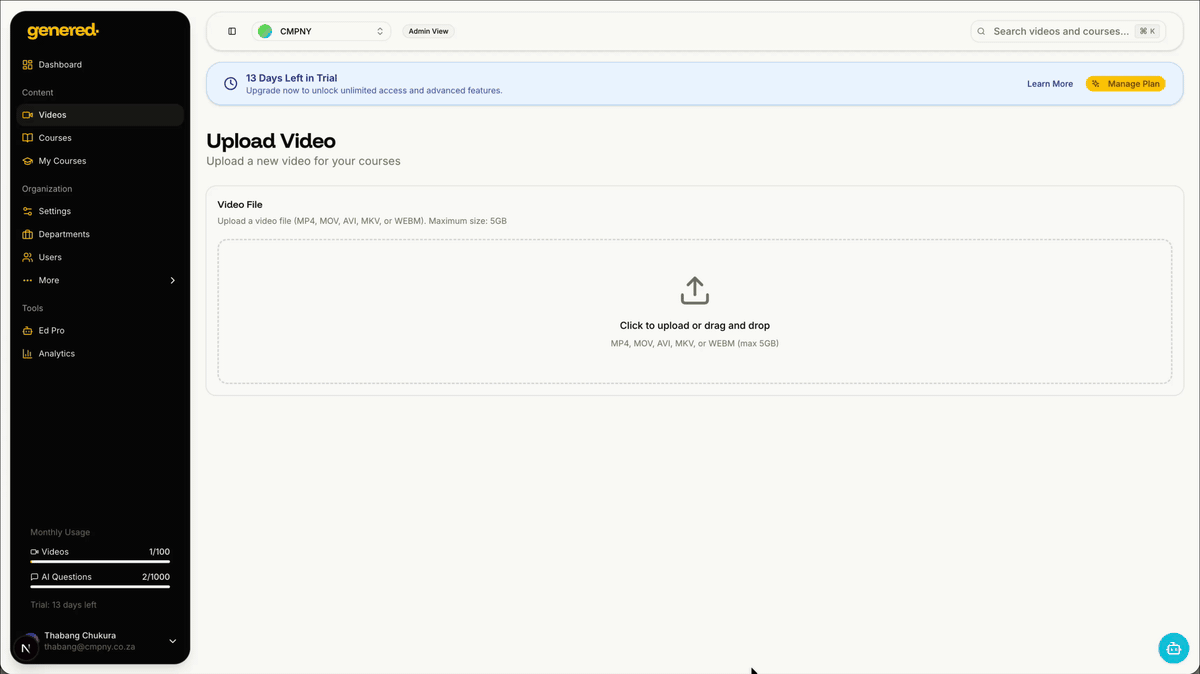Click the small camera icon by Videos usage
This screenshot has height=674, width=1200.
pyautogui.click(x=35, y=552)
